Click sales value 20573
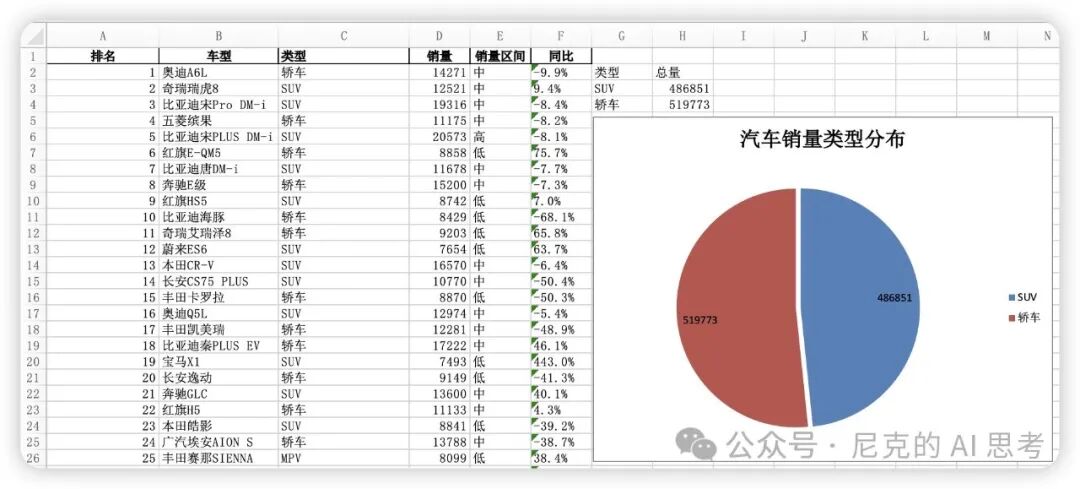Image resolution: width=1080 pixels, height=489 pixels. (x=439, y=136)
